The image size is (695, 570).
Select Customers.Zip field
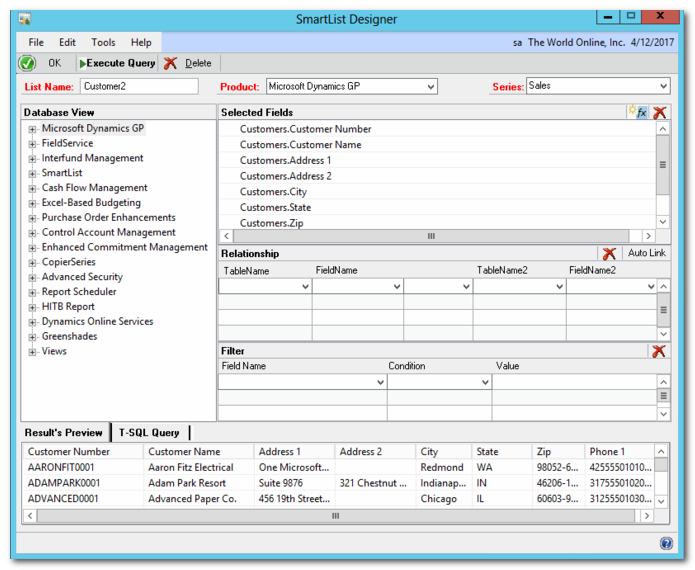coord(271,223)
